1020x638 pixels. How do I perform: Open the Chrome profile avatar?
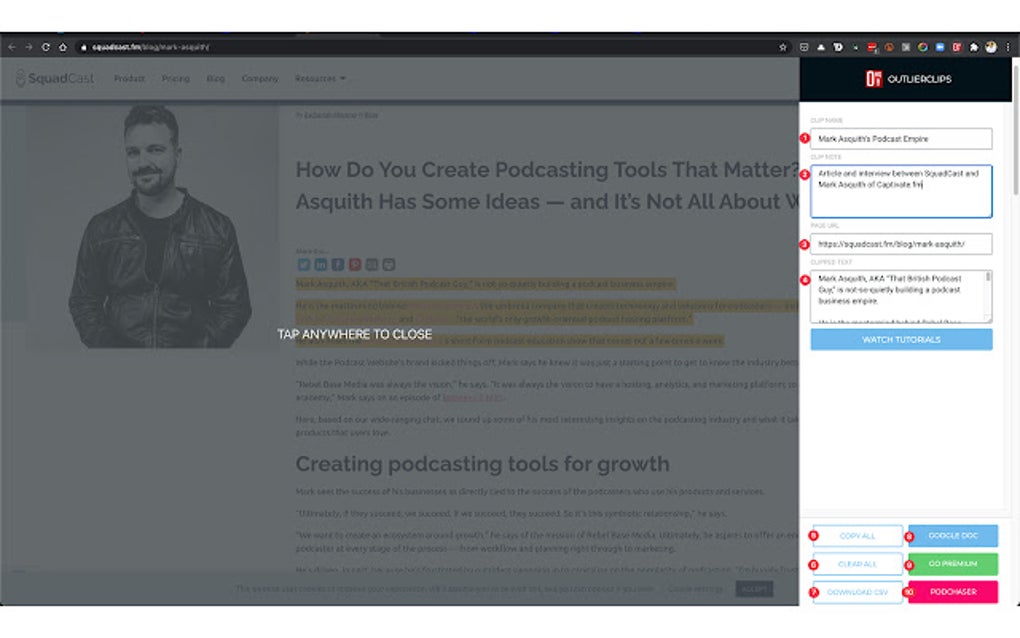click(989, 46)
